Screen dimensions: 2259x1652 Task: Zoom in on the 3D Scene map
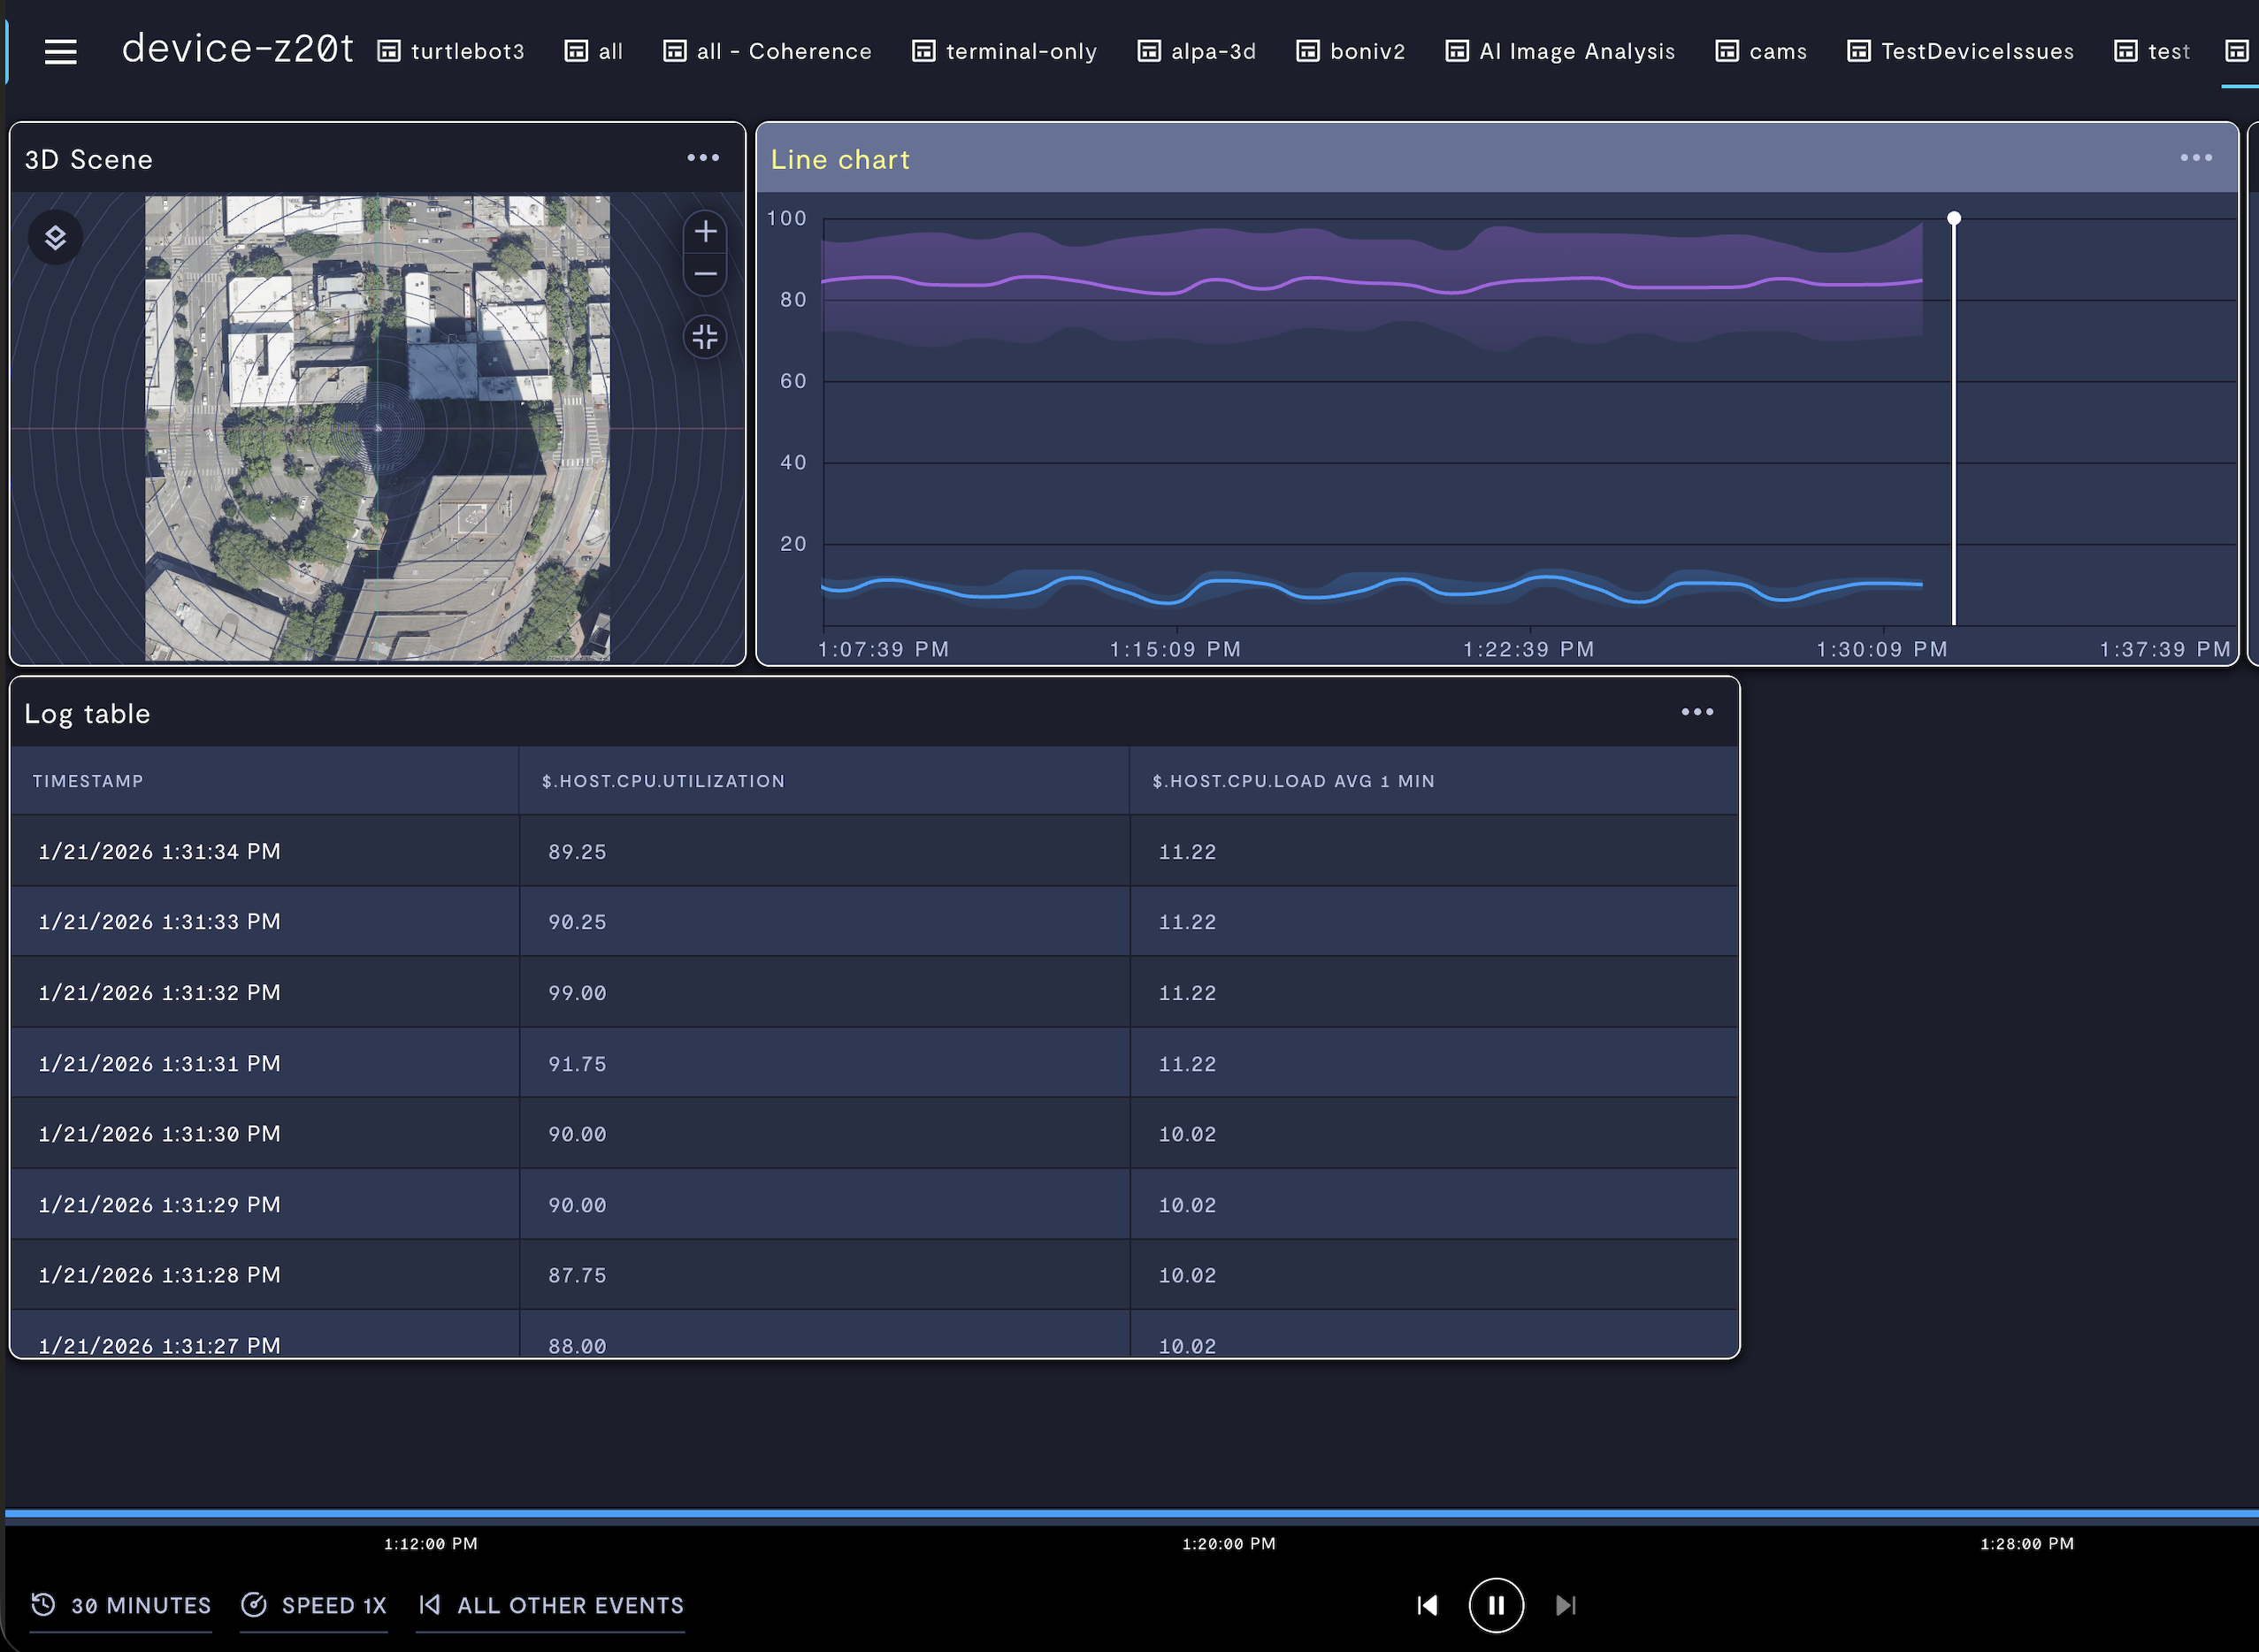coord(705,232)
